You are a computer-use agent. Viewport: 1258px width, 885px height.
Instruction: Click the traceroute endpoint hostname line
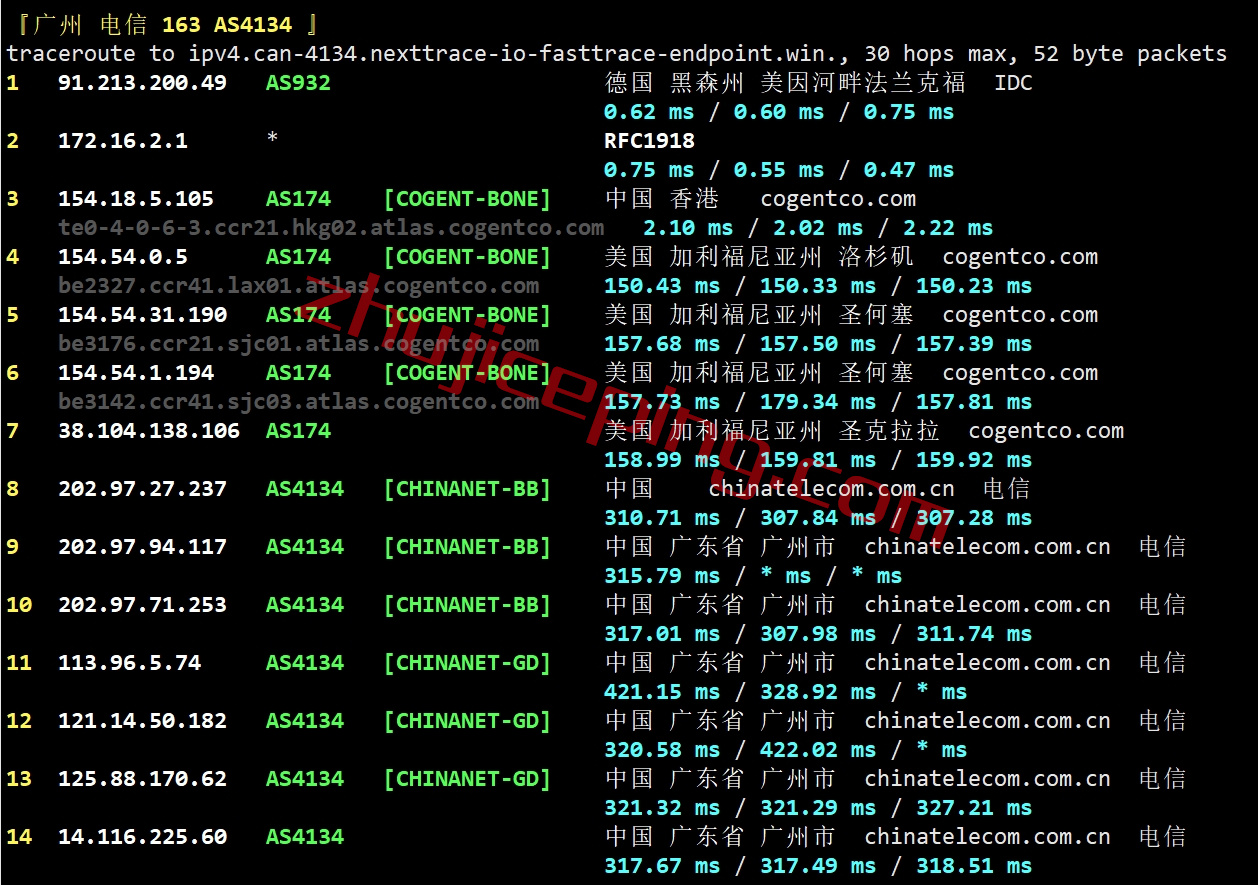[x=616, y=54]
